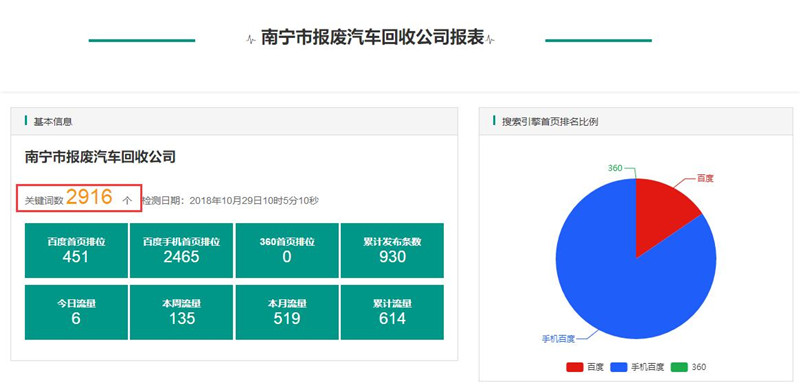Open the 累计发布条数 930 tile
This screenshot has height=389, width=800.
pos(392,250)
